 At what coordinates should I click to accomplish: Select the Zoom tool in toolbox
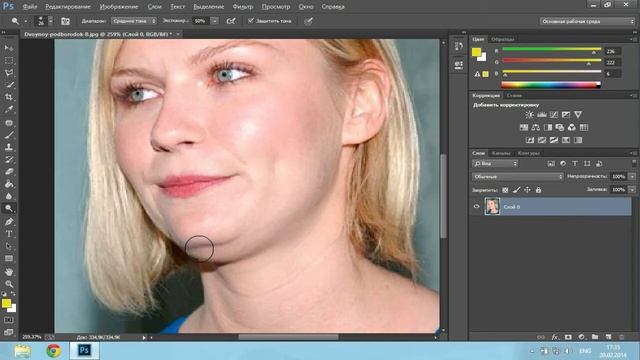coord(9,284)
